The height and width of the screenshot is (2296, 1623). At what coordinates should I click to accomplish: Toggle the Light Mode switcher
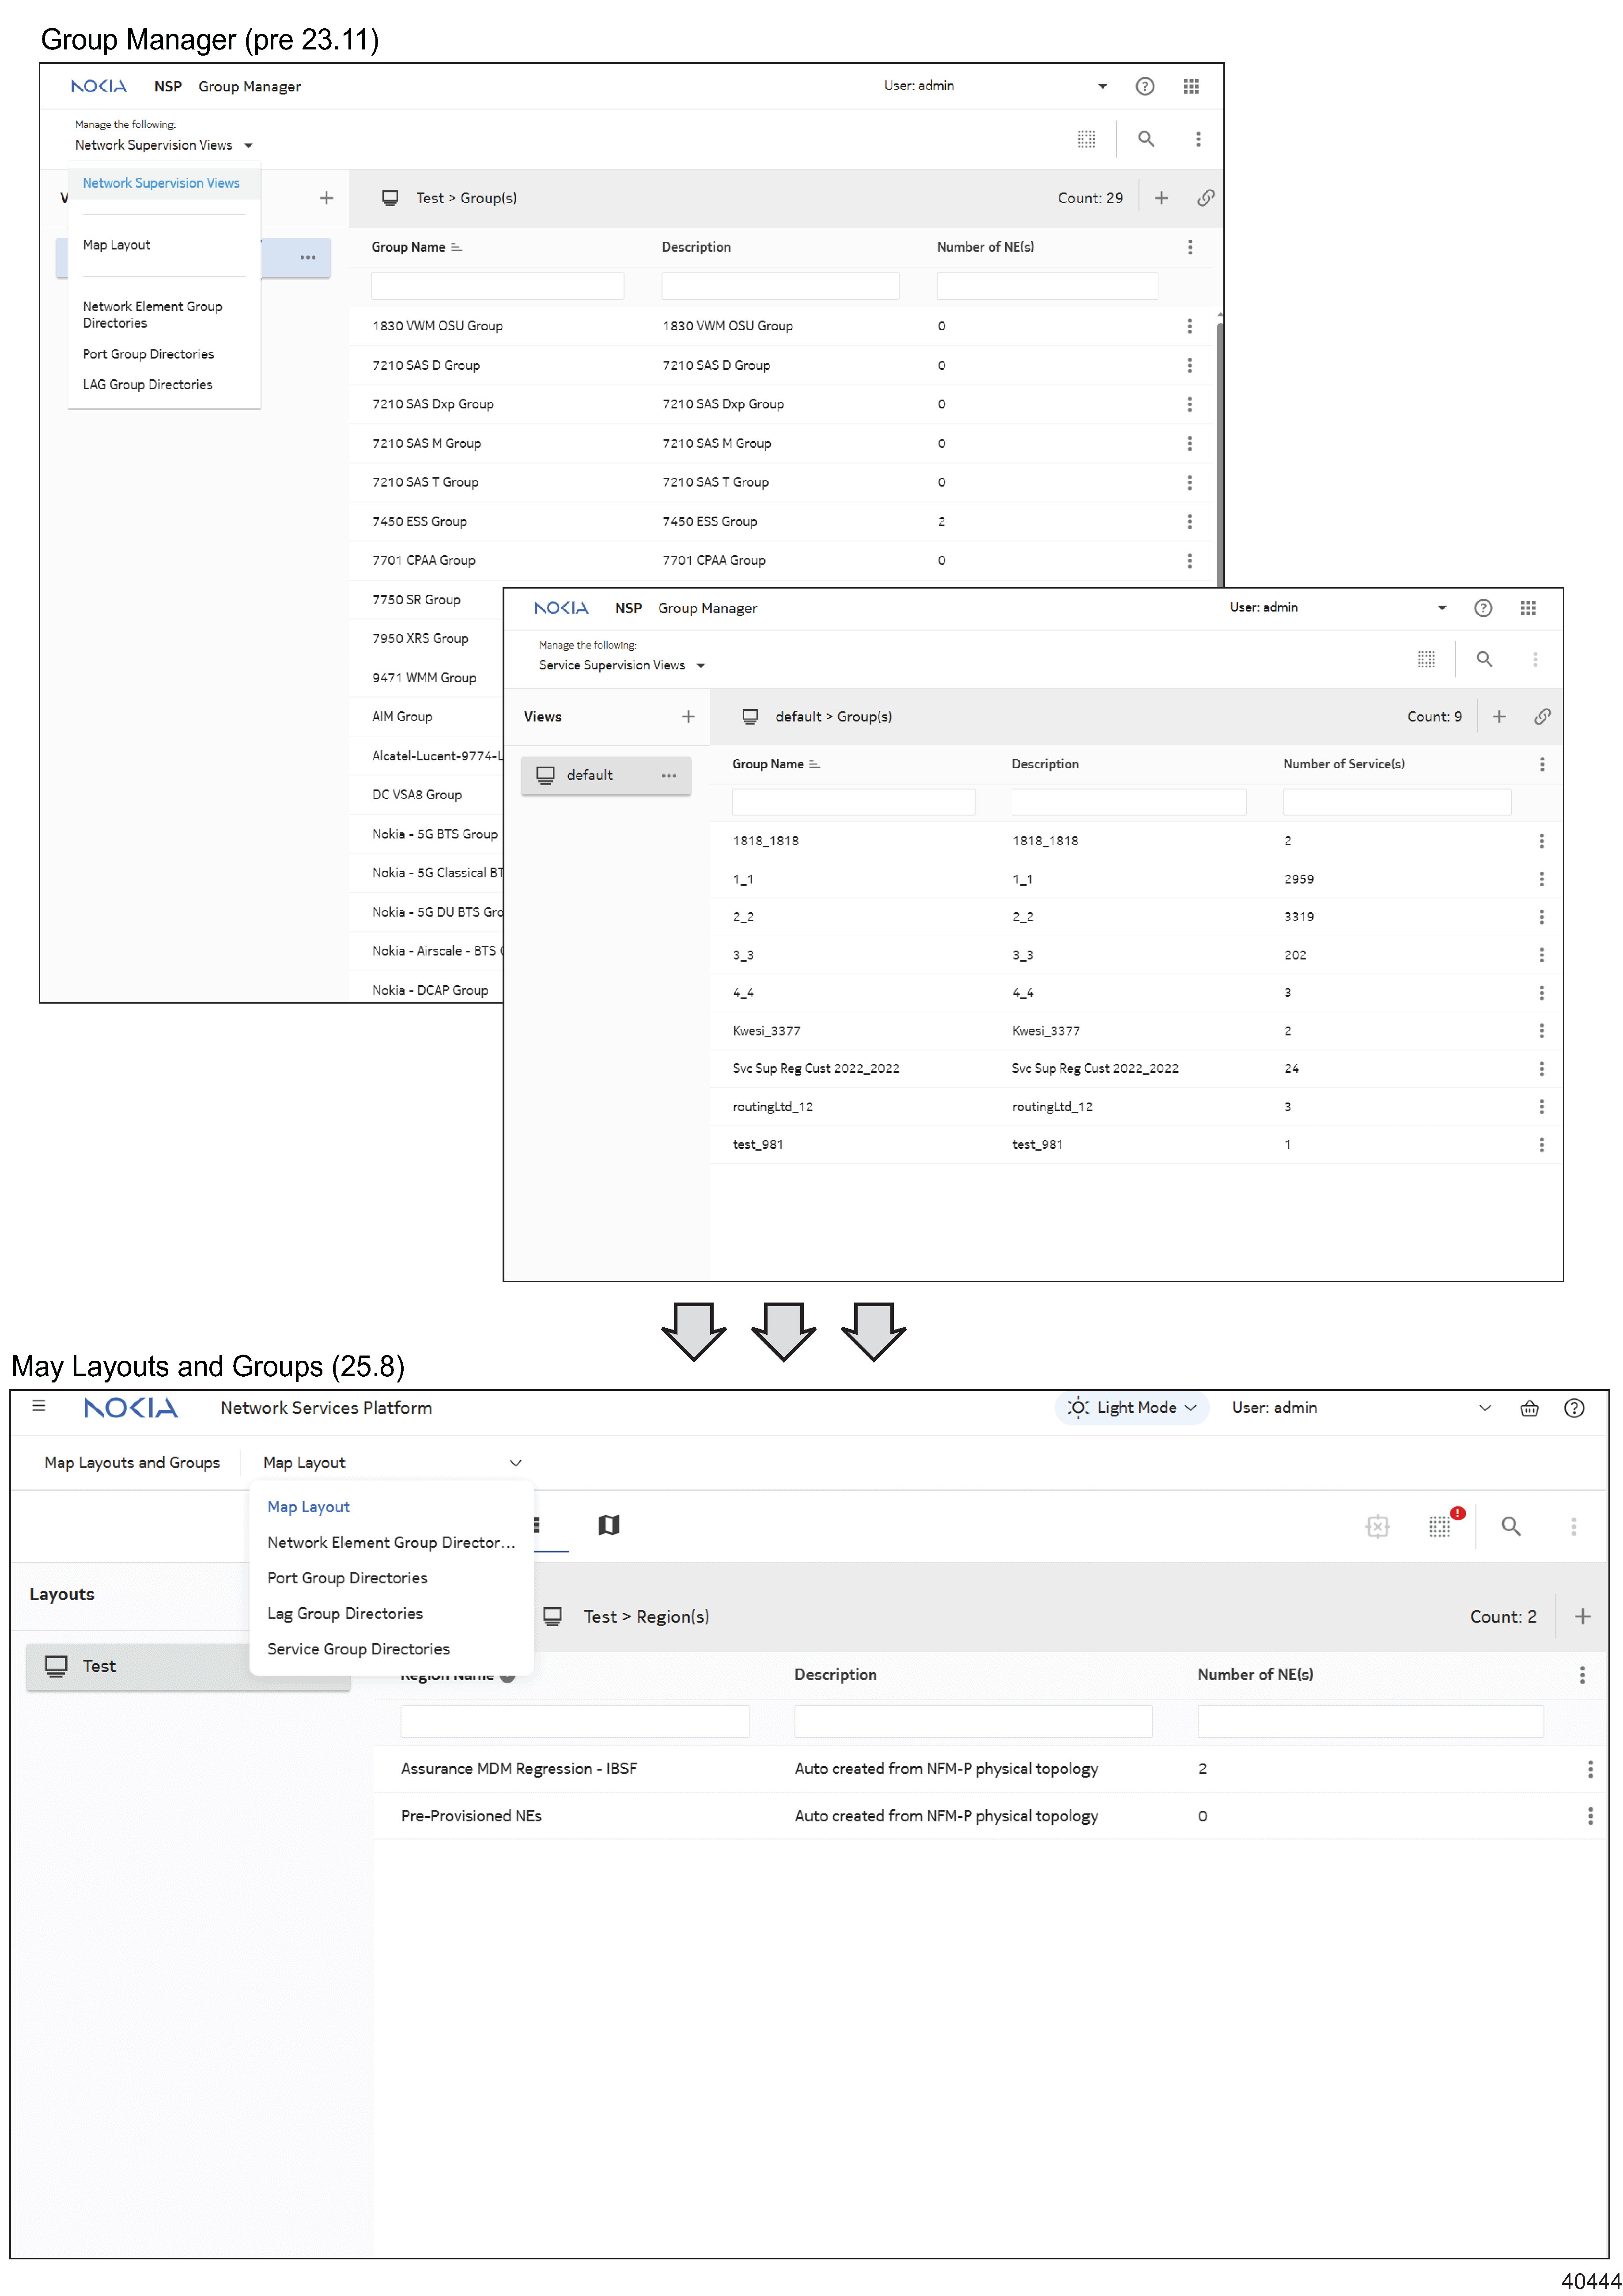click(x=1132, y=1408)
